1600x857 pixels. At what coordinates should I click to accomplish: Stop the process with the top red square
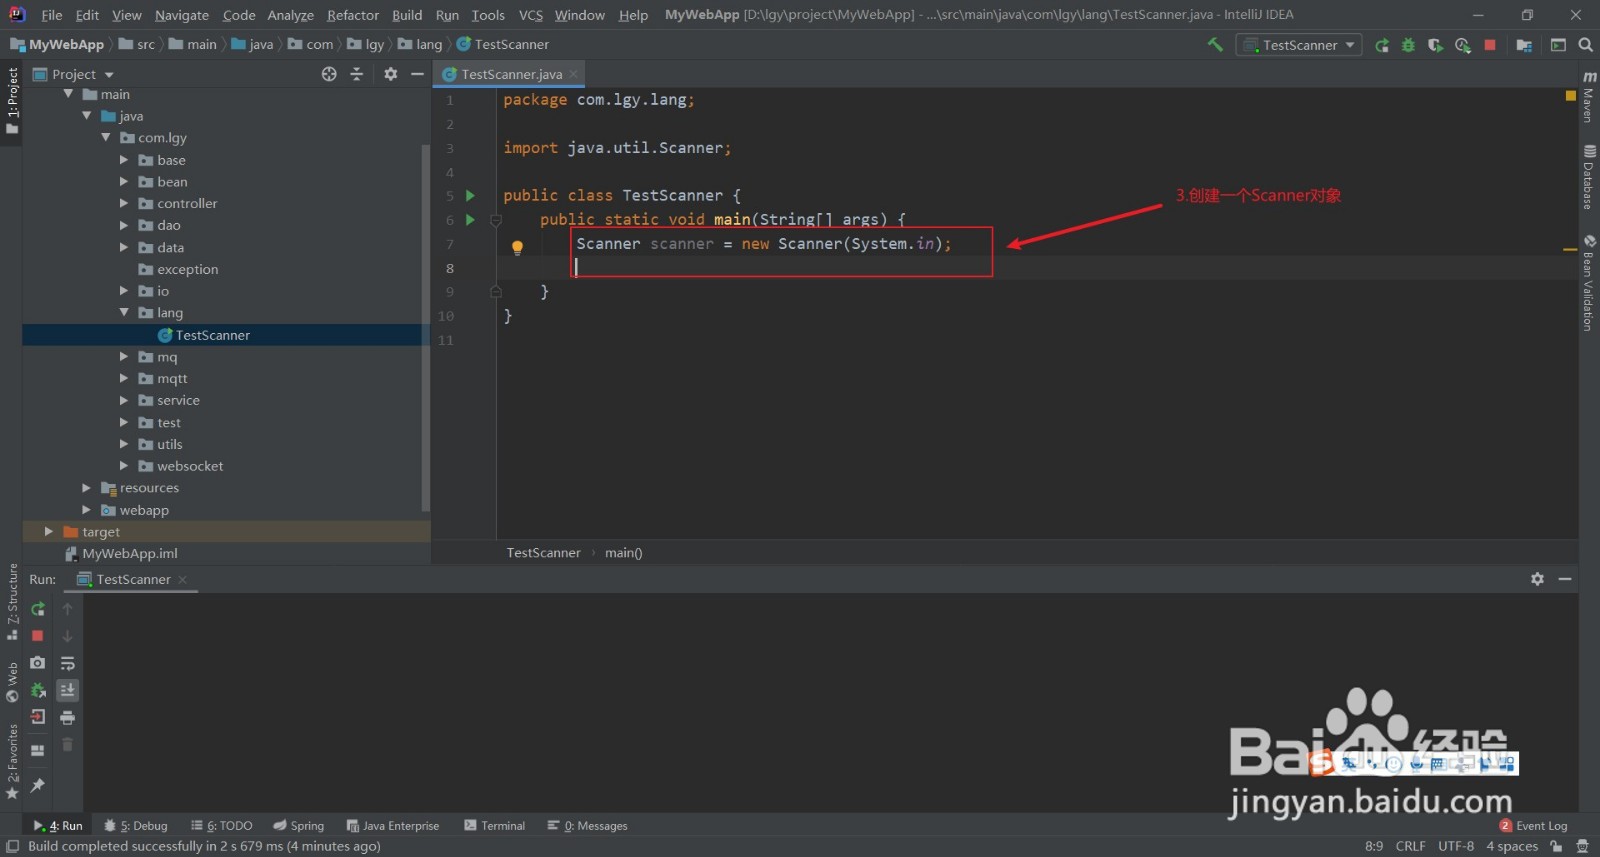click(x=1490, y=45)
